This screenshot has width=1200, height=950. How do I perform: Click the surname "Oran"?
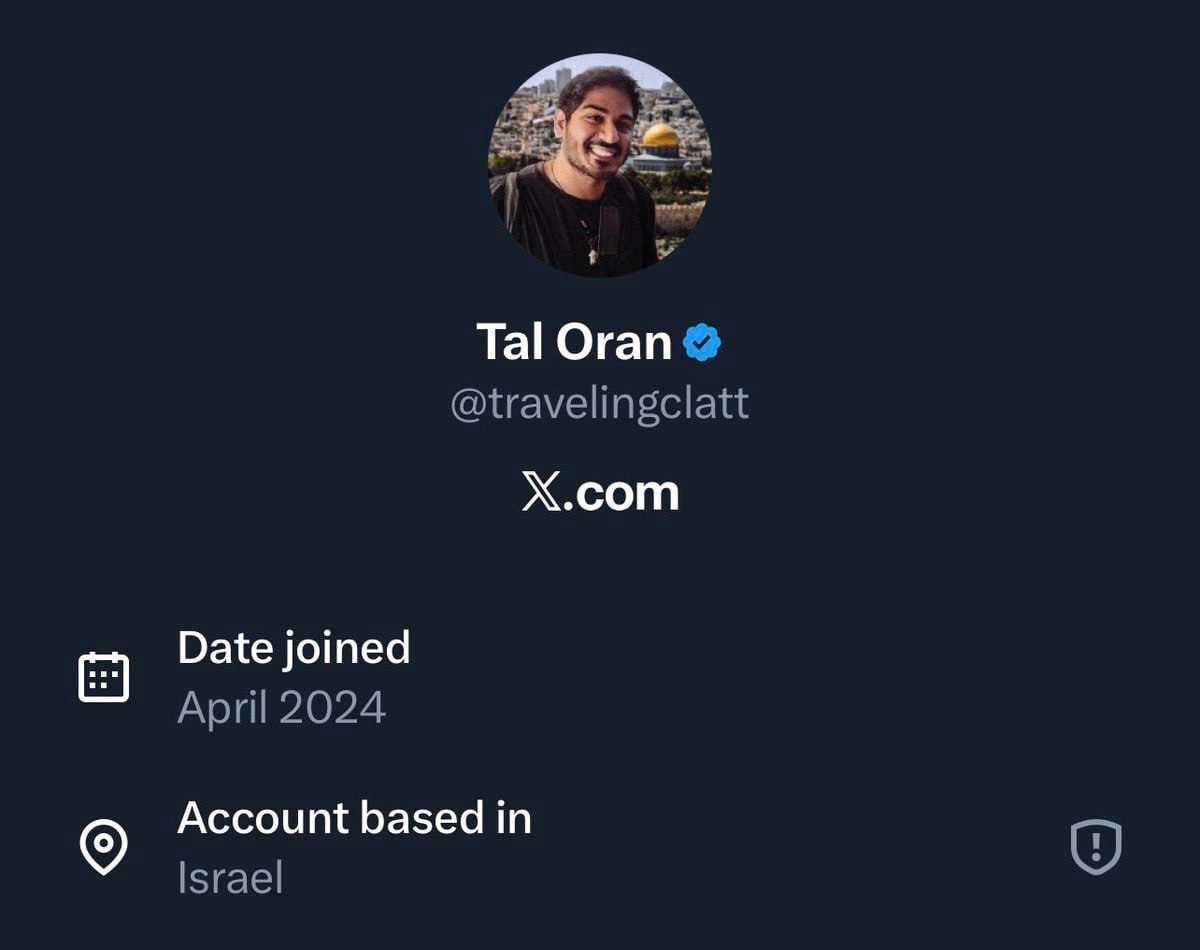tap(613, 343)
